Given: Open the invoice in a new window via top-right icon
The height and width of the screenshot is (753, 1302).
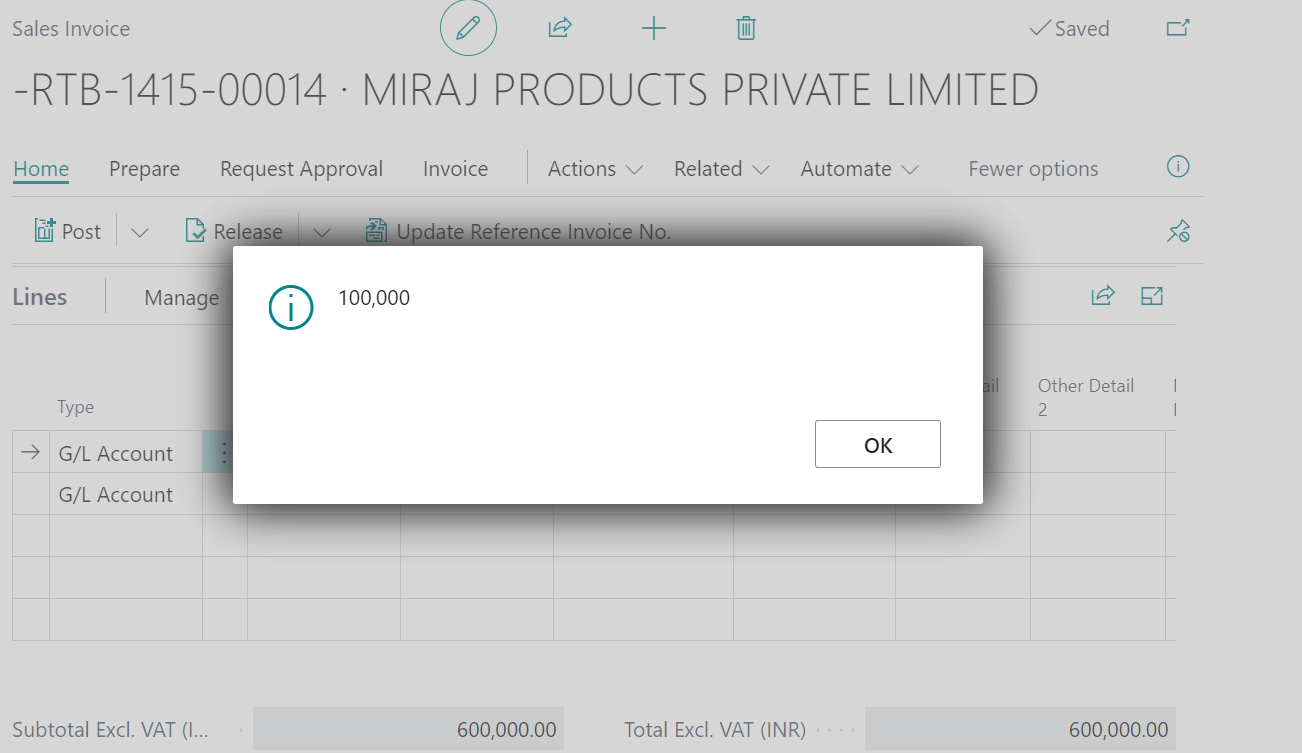Looking at the screenshot, I should pyautogui.click(x=1177, y=28).
